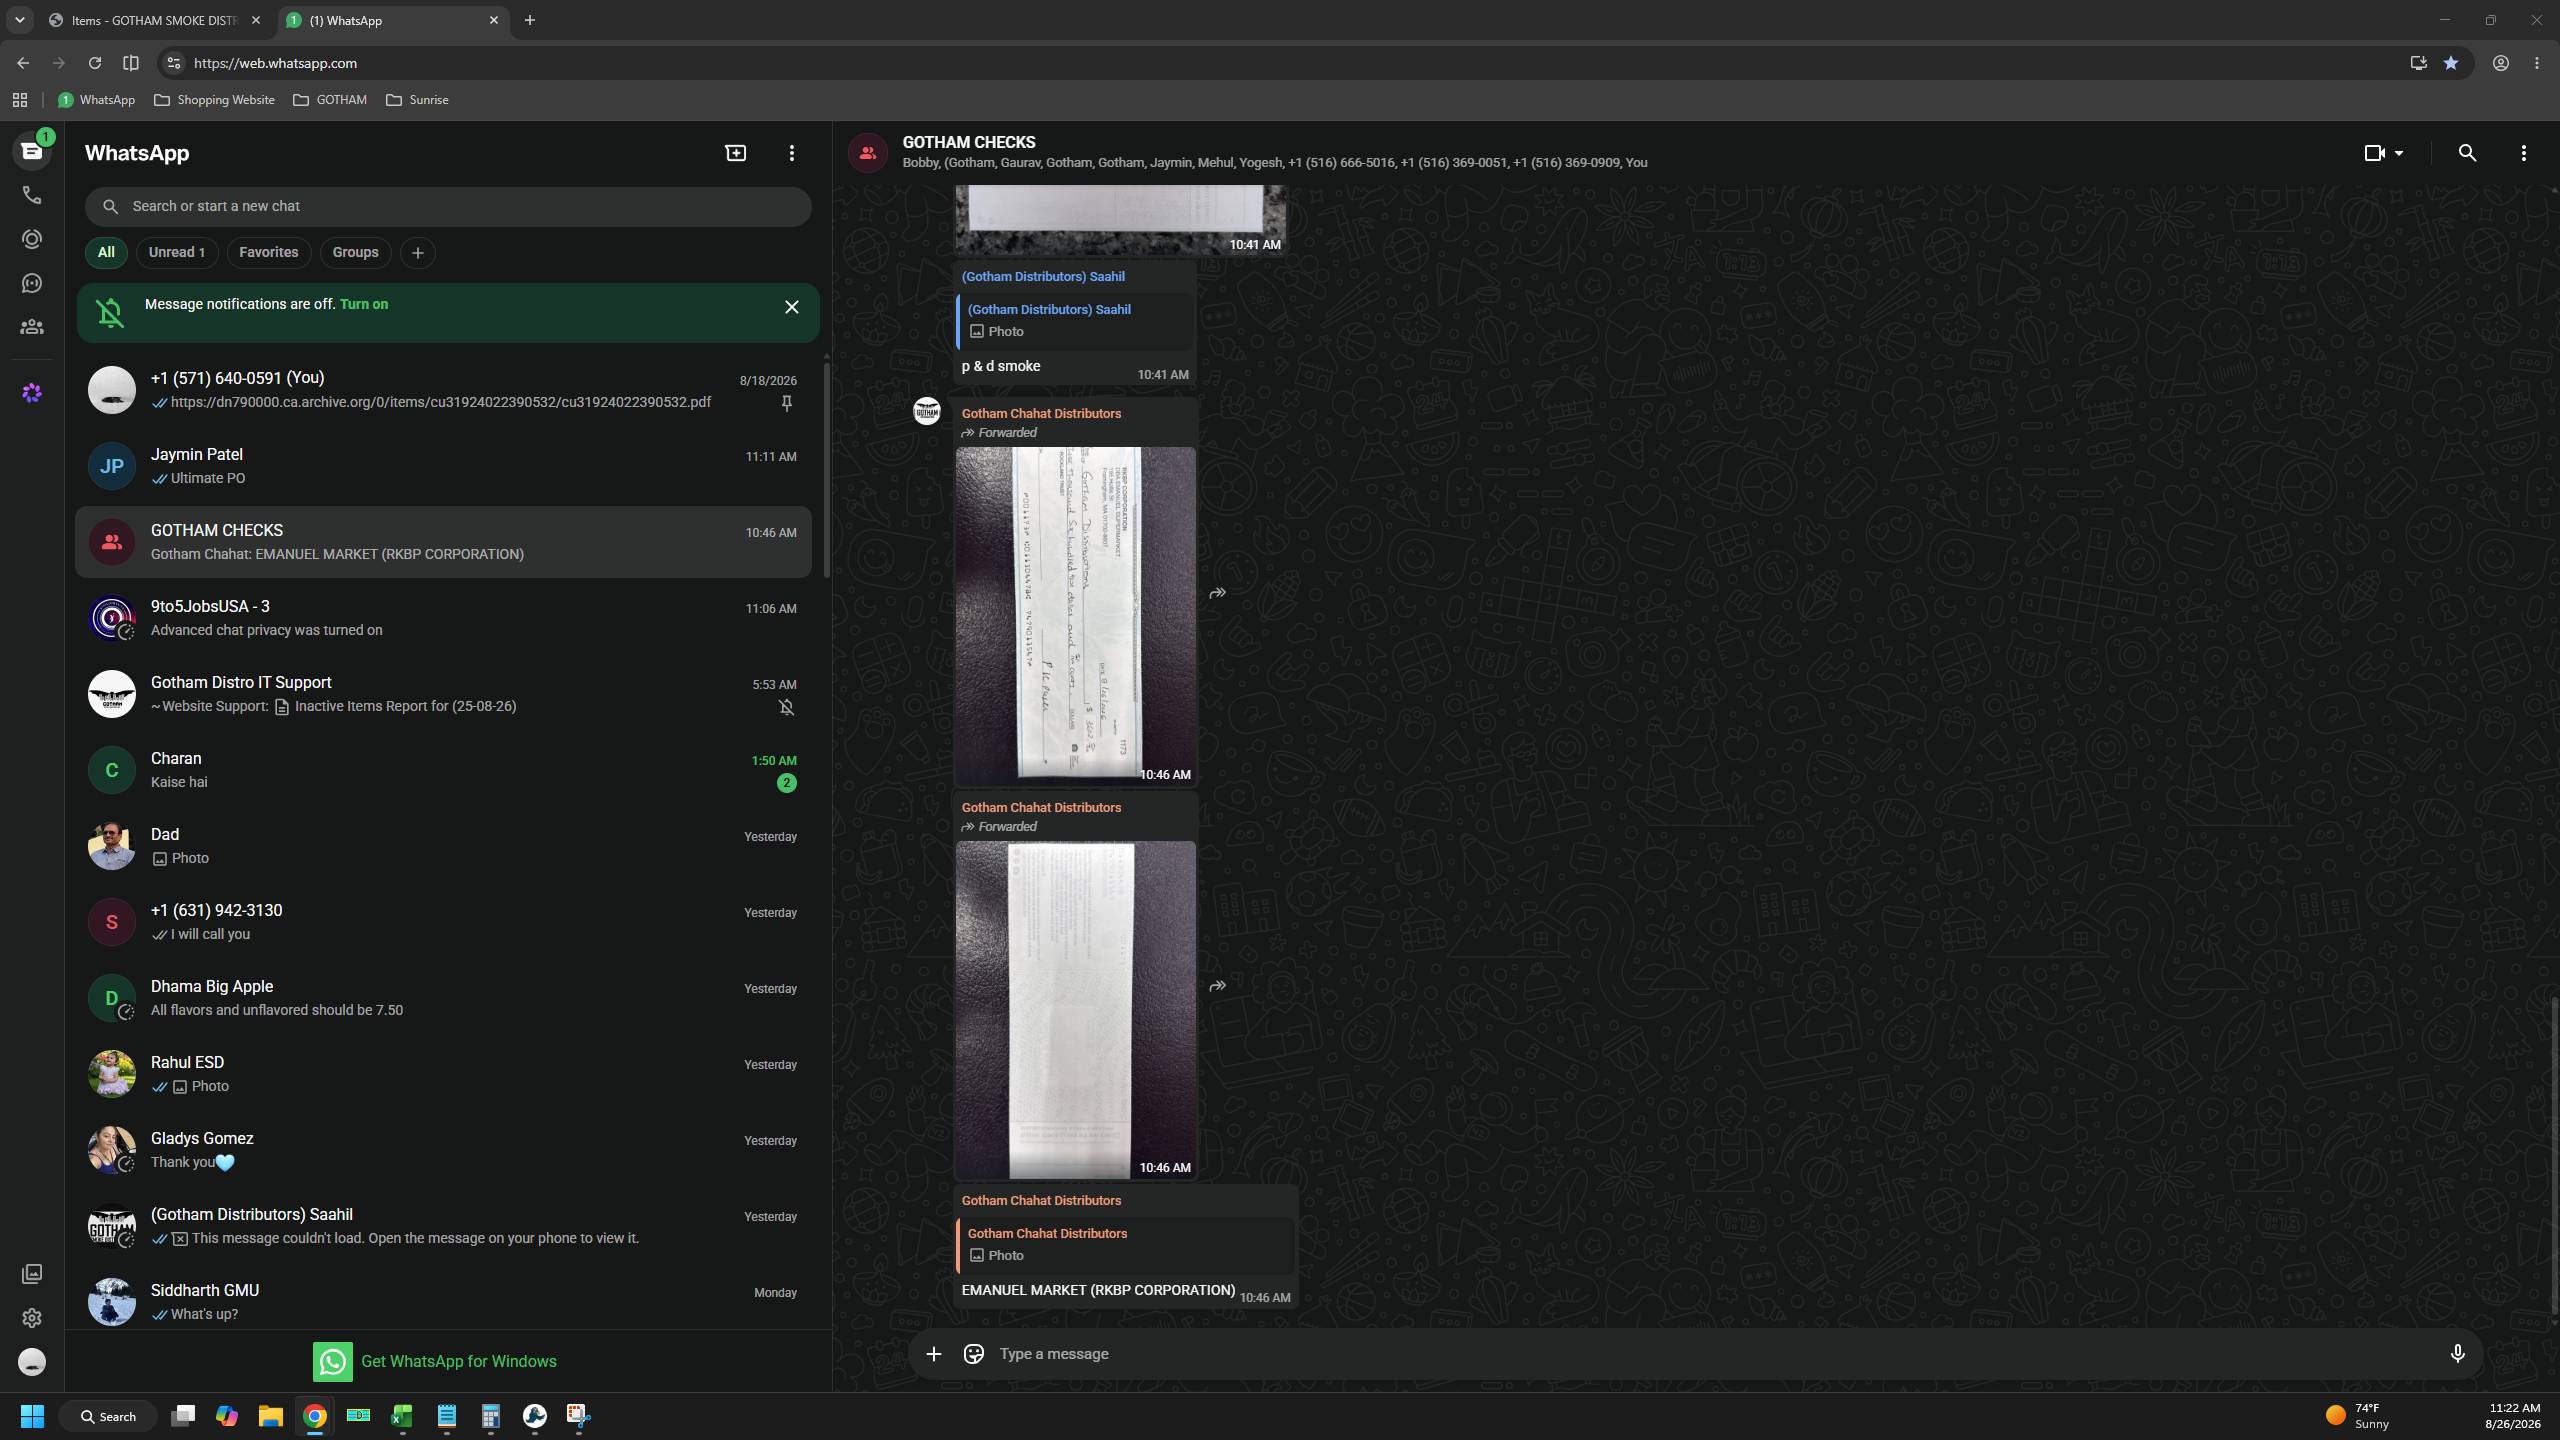Open the forwarded check photo thumbnail

click(x=1075, y=615)
